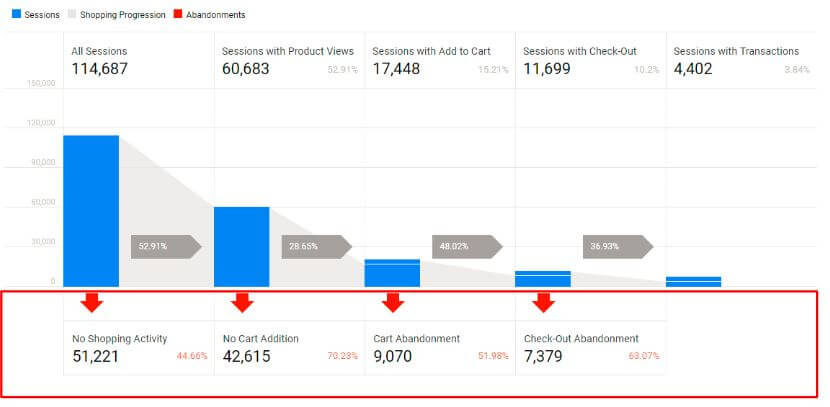This screenshot has height=407, width=830.
Task: Select Sessions with Check-Out header
Action: click(x=590, y=61)
